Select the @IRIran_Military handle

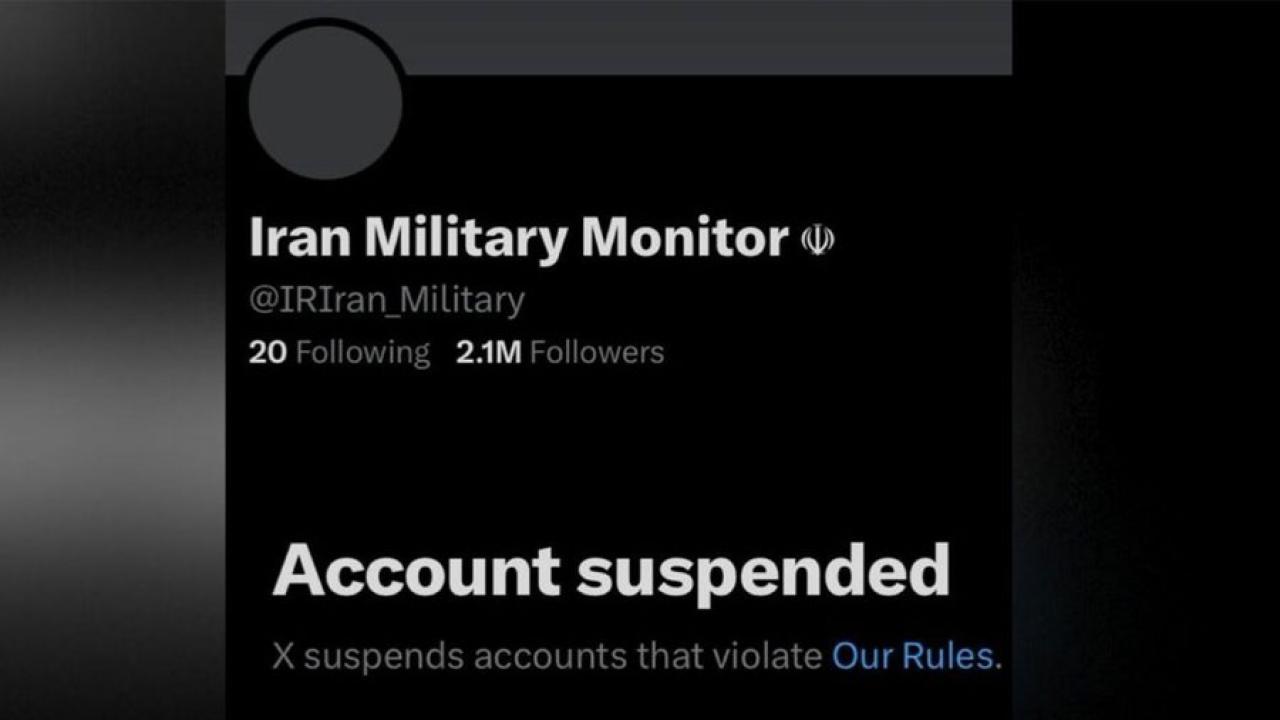[386, 300]
